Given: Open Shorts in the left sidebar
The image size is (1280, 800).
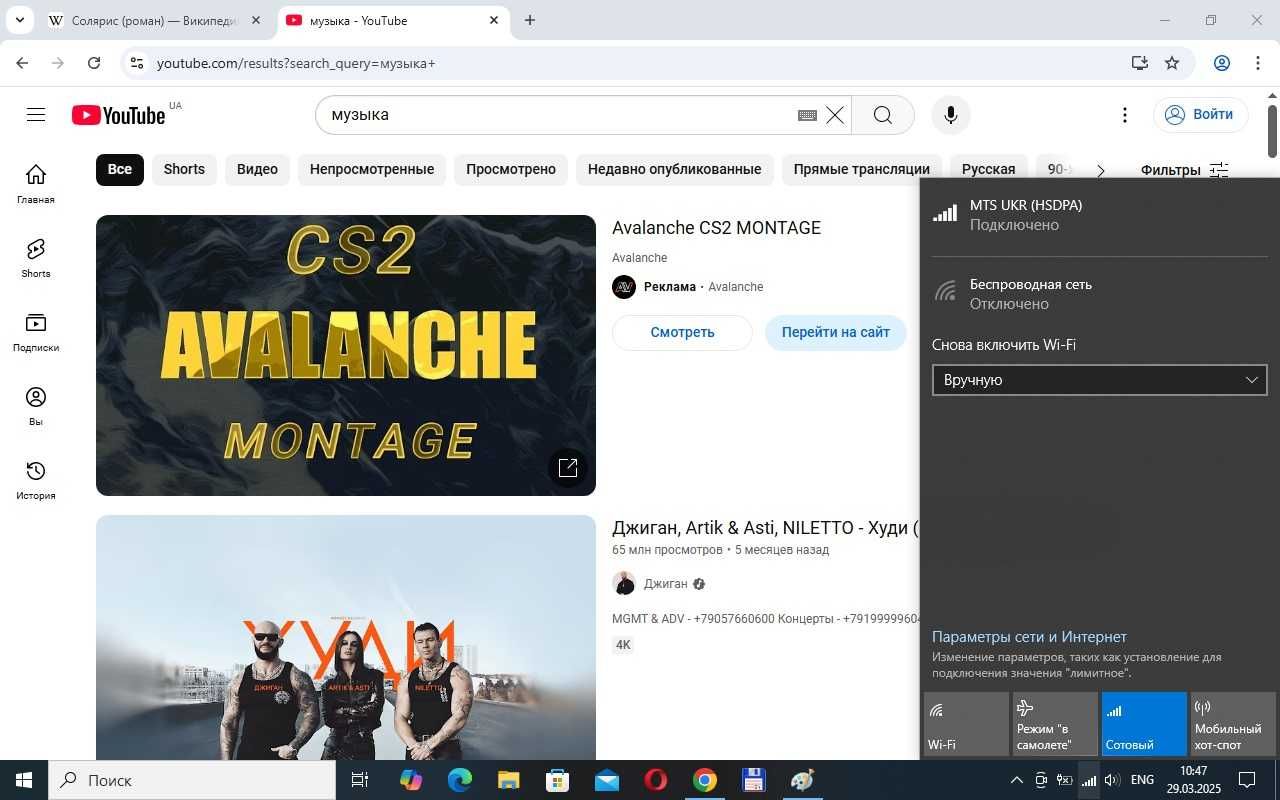Looking at the screenshot, I should pyautogui.click(x=36, y=258).
